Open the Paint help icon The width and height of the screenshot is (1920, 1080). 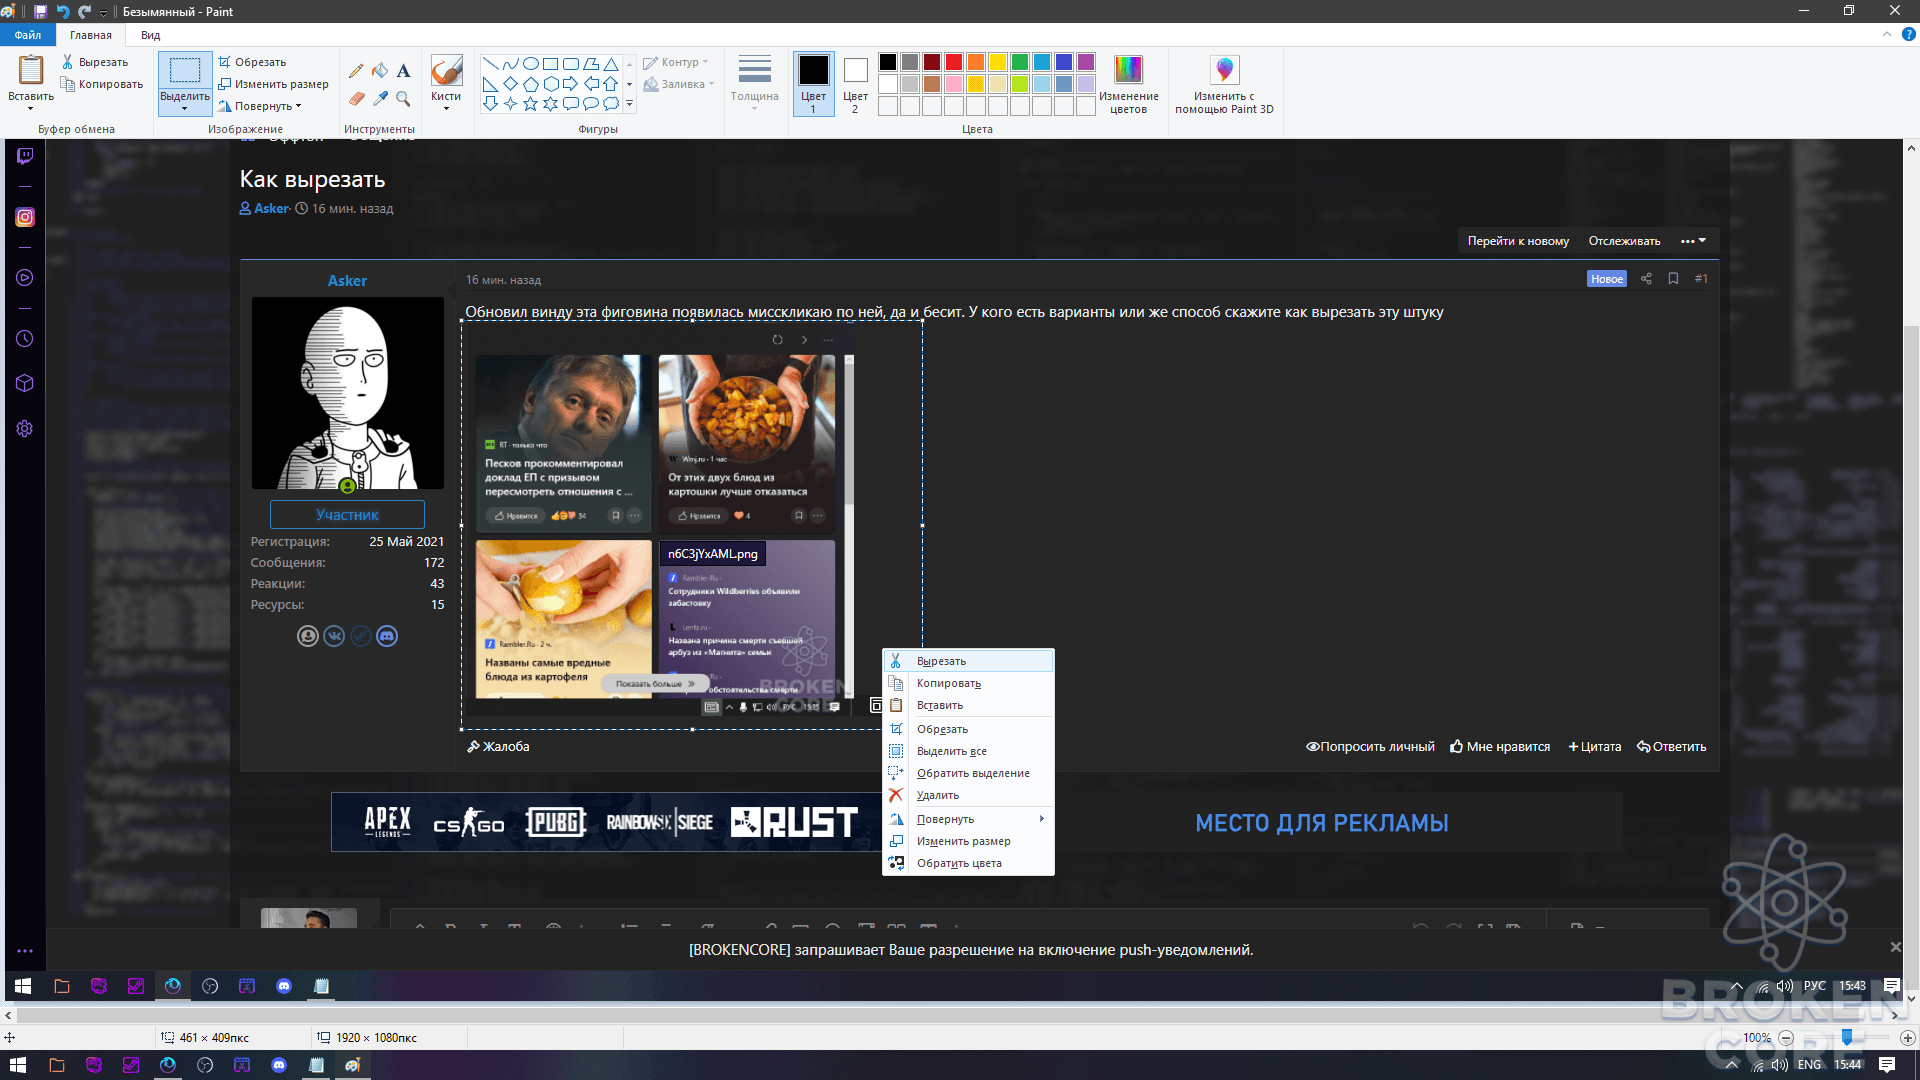pyautogui.click(x=1908, y=34)
